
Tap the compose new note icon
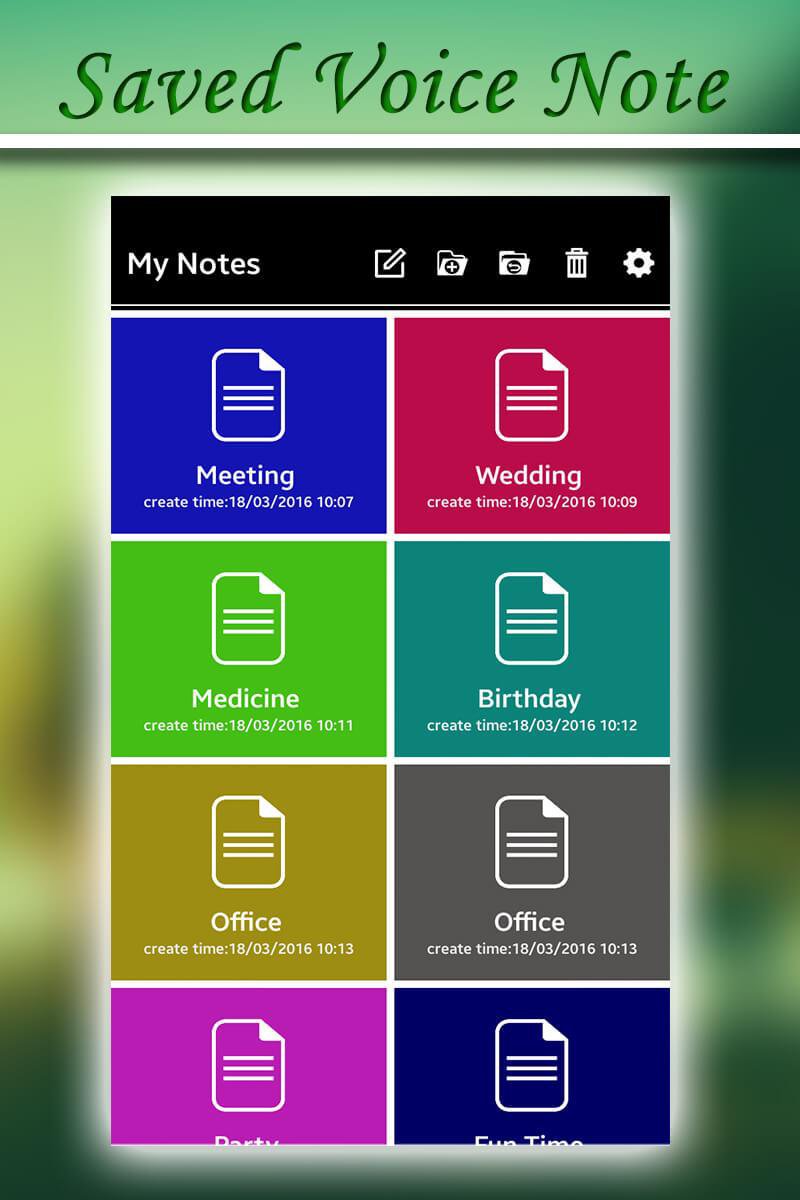click(391, 263)
